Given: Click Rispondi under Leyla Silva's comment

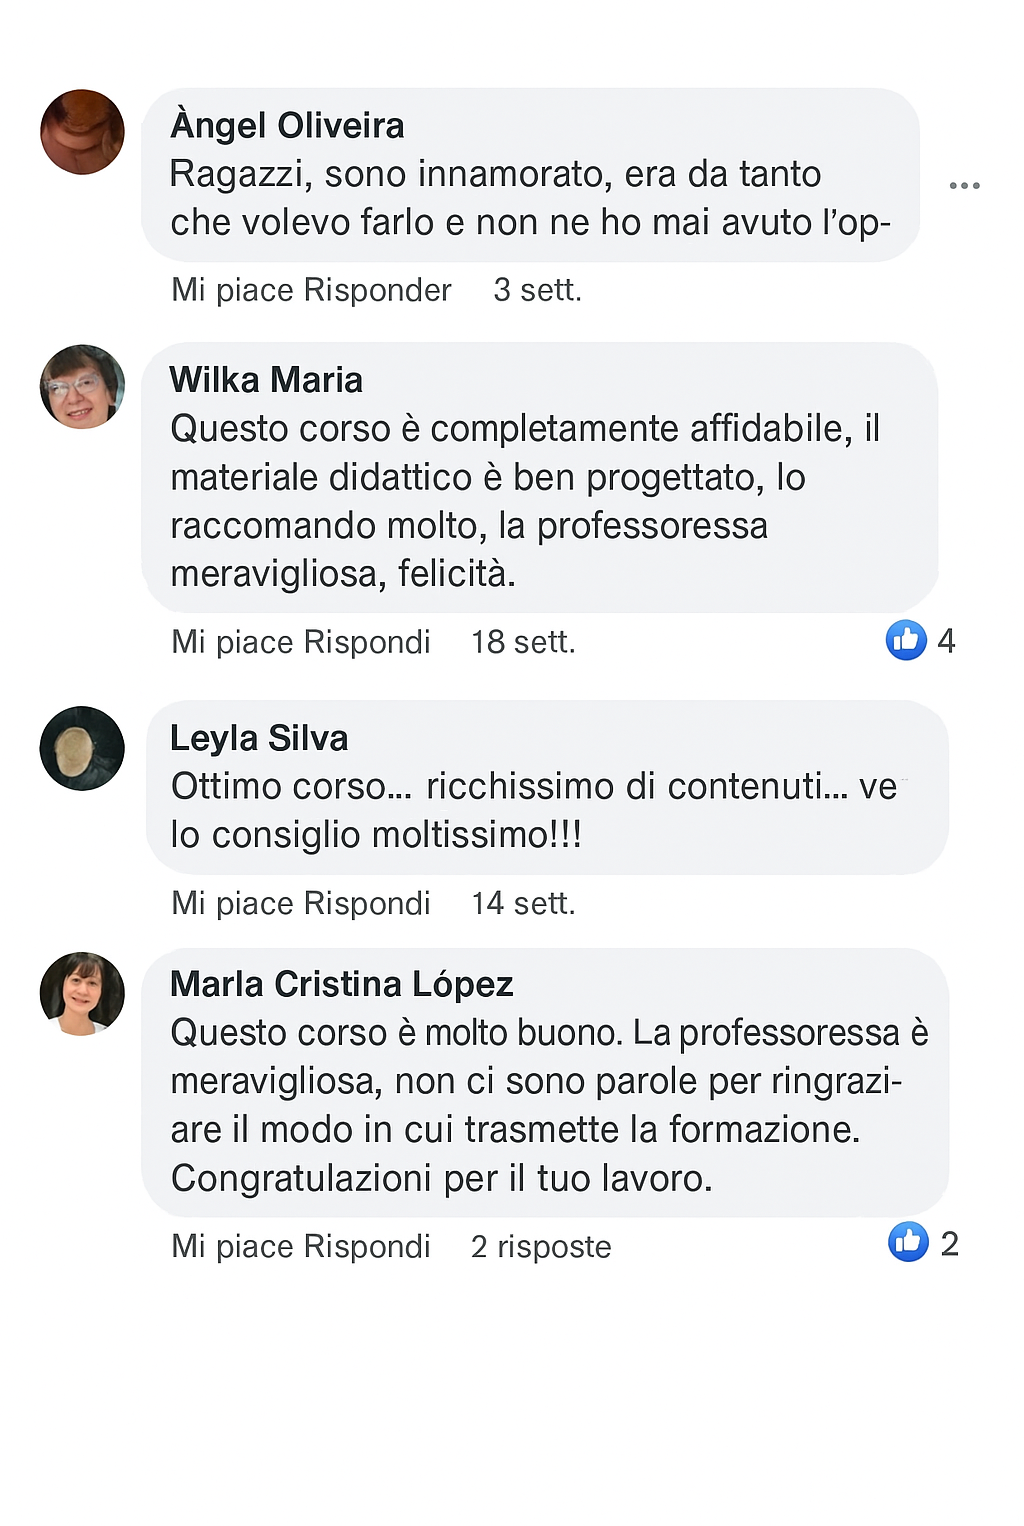Looking at the screenshot, I should (x=367, y=903).
